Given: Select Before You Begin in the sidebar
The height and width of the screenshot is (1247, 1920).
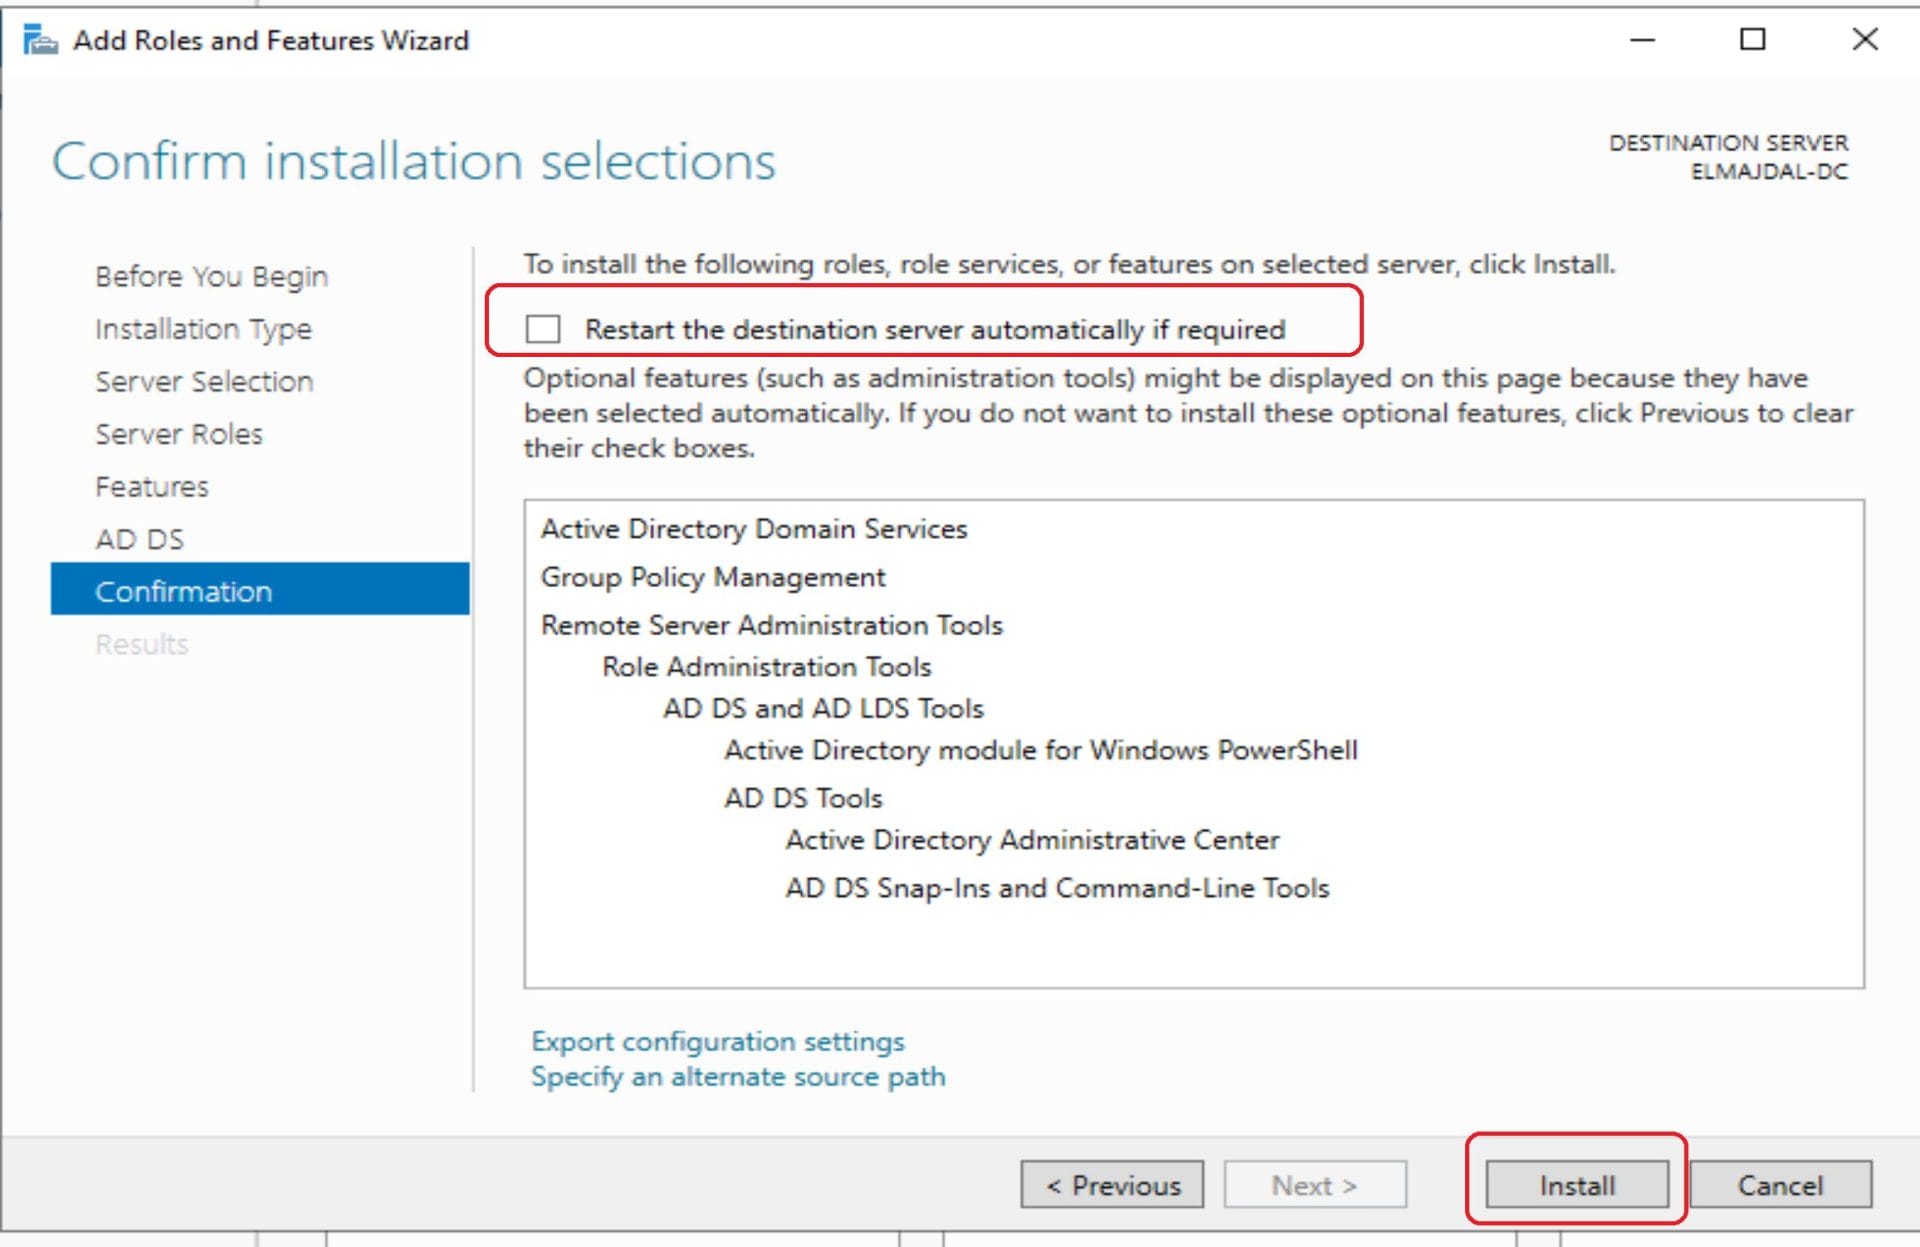Looking at the screenshot, I should tap(211, 276).
